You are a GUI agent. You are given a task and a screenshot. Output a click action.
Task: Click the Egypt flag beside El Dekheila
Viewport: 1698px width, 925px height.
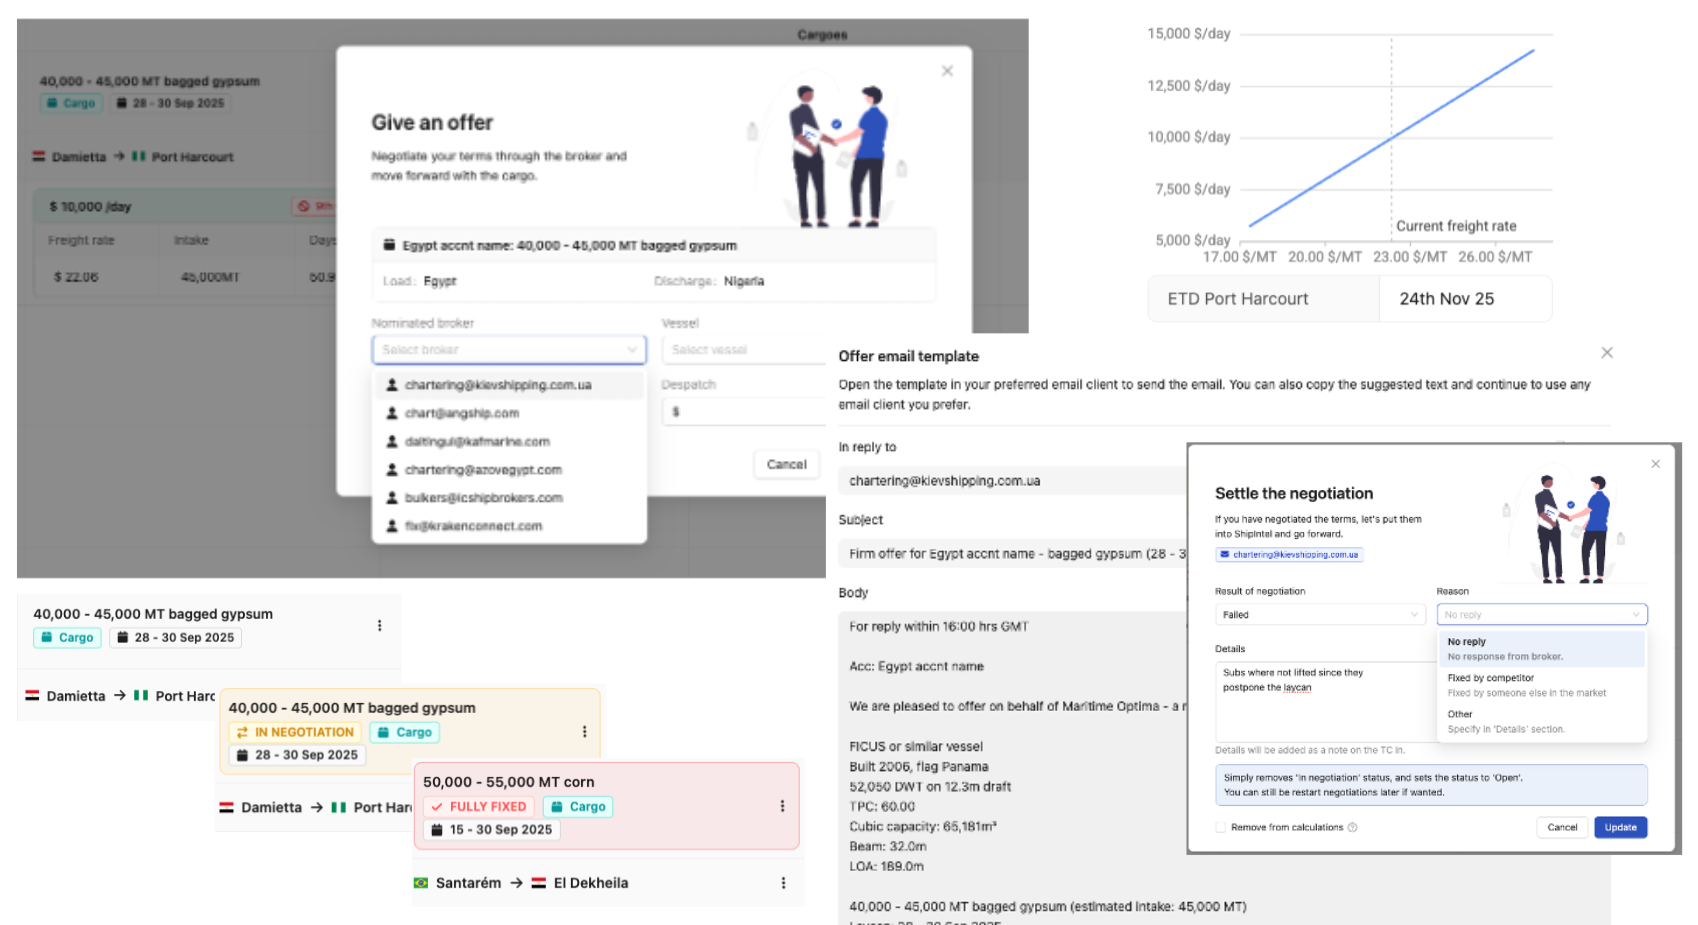[539, 883]
